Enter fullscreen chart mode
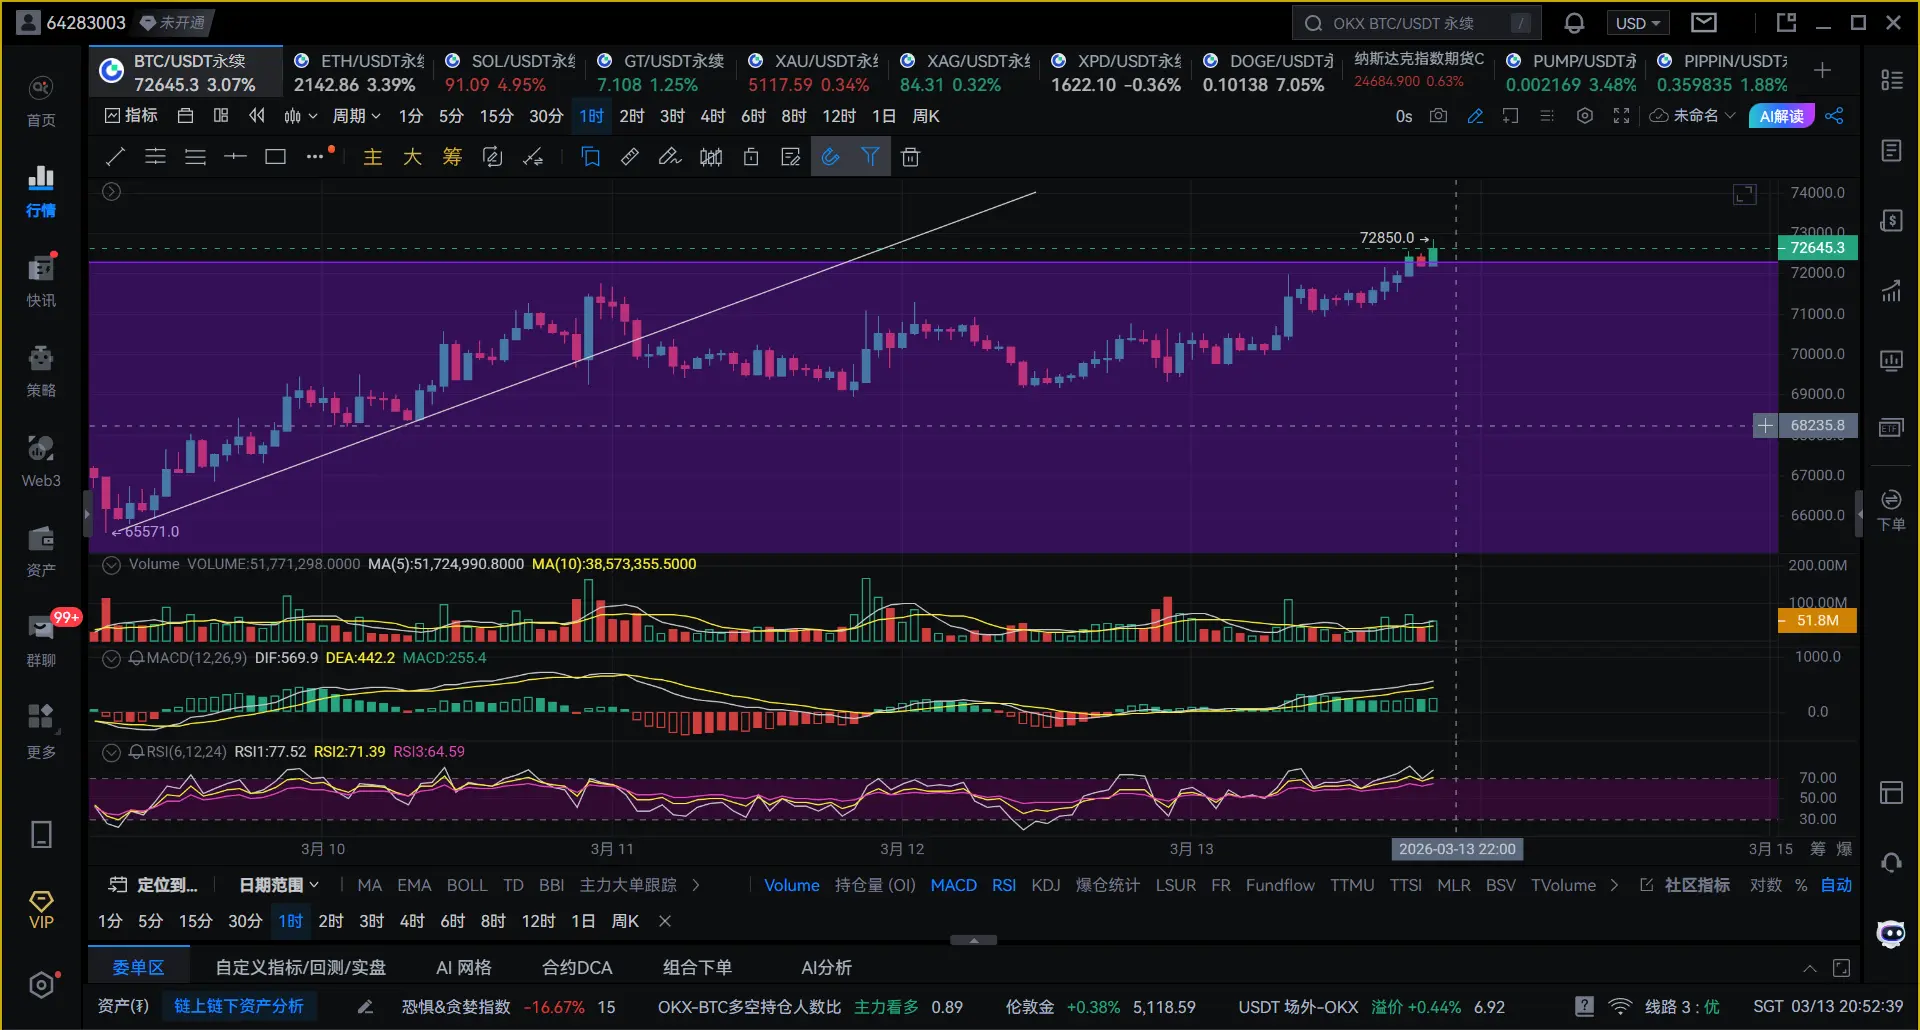The image size is (1920, 1030). click(1621, 116)
